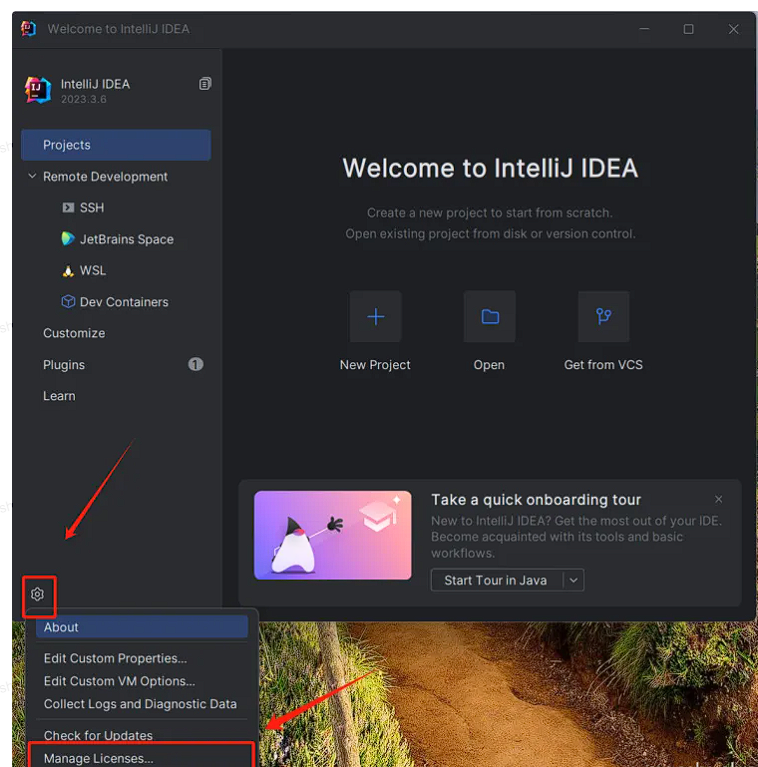Viewport: 758px width, 767px height.
Task: Click the Plugins update count badge
Action: [196, 364]
